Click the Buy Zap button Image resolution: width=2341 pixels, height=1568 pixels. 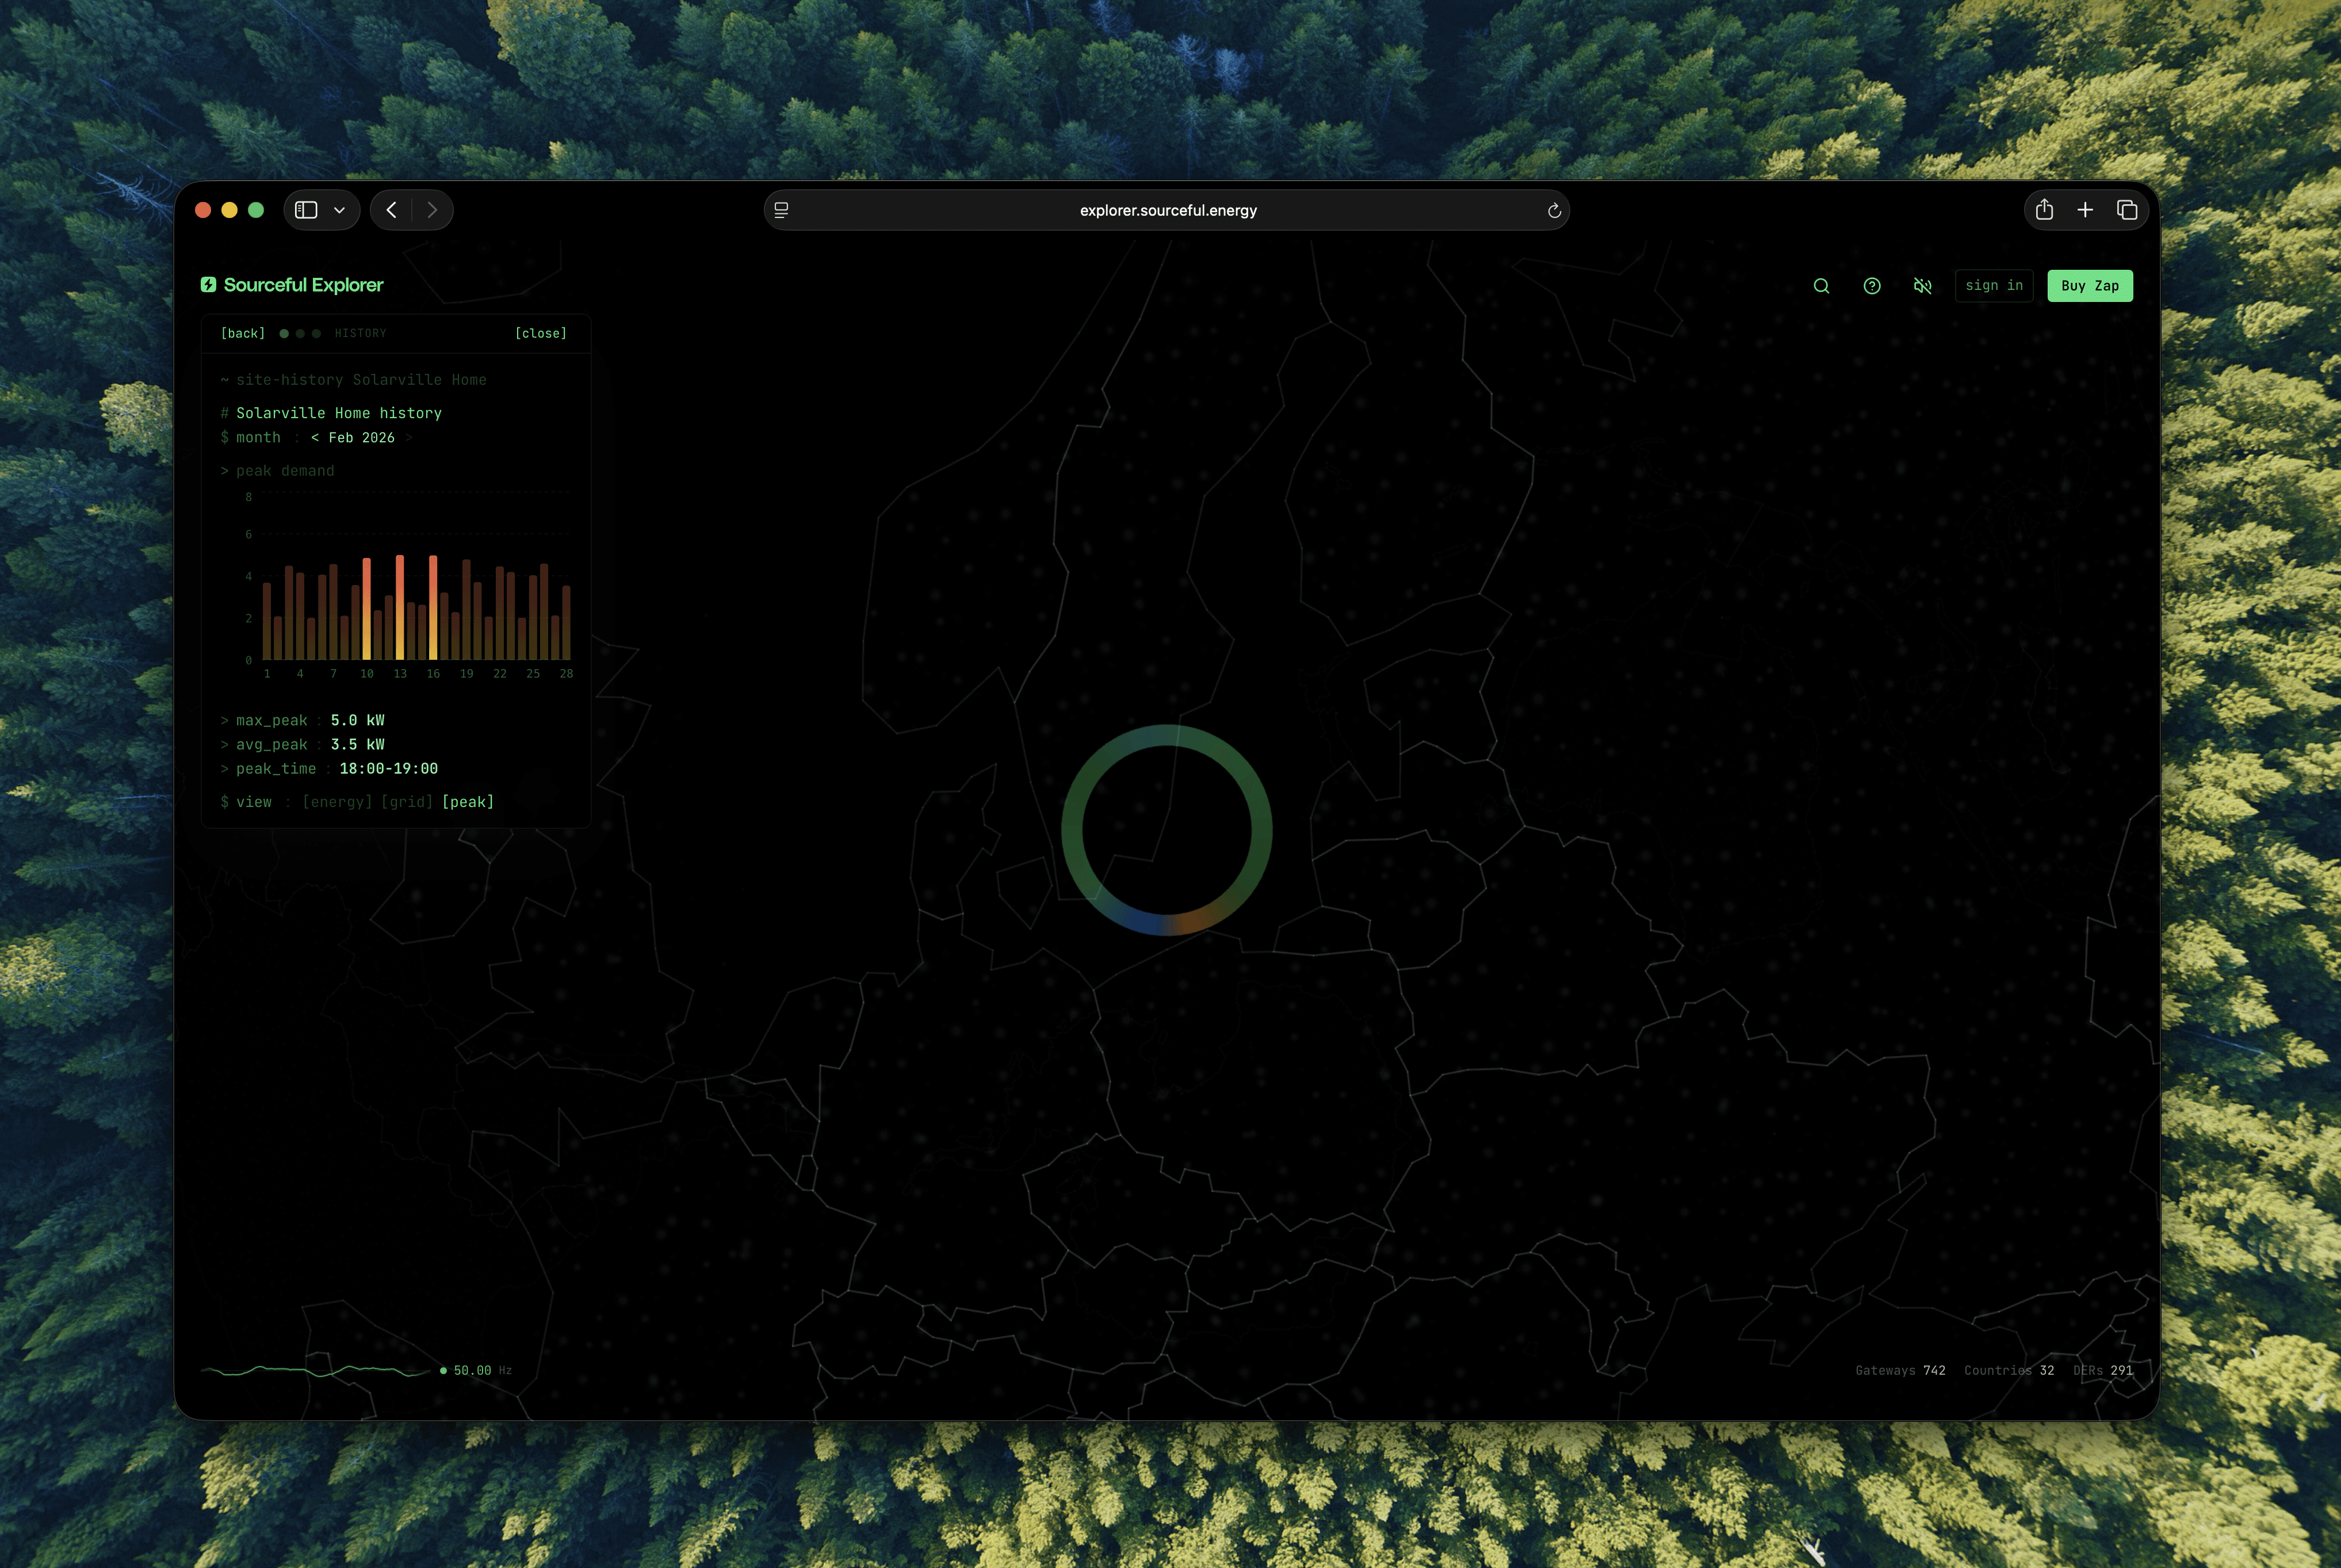[x=2090, y=285]
